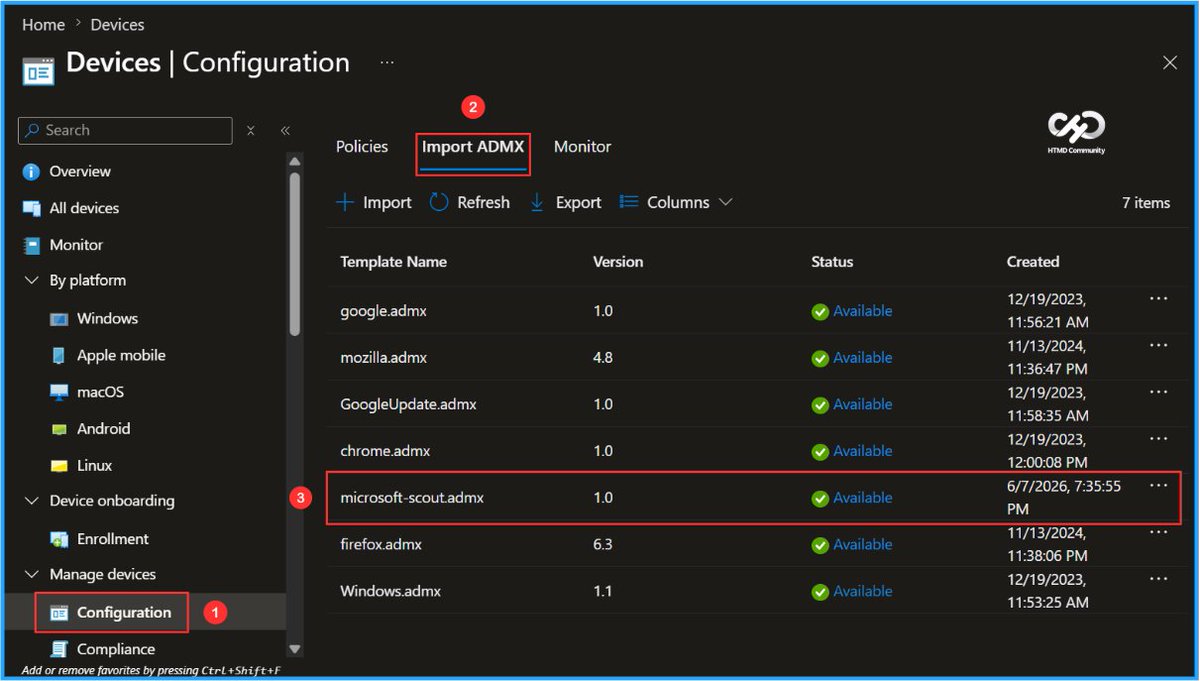Image resolution: width=1200 pixels, height=681 pixels.
Task: Sort by Status column header
Action: pos(832,262)
